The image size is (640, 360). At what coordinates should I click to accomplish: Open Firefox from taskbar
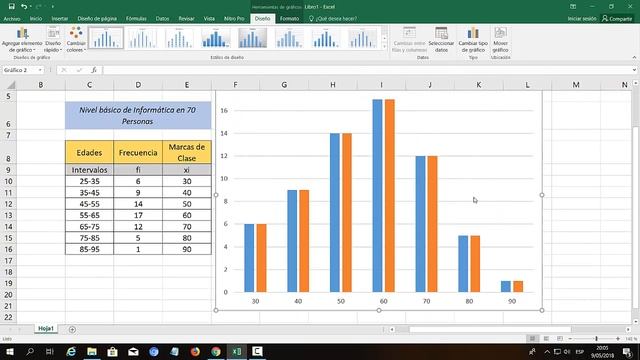point(195,351)
